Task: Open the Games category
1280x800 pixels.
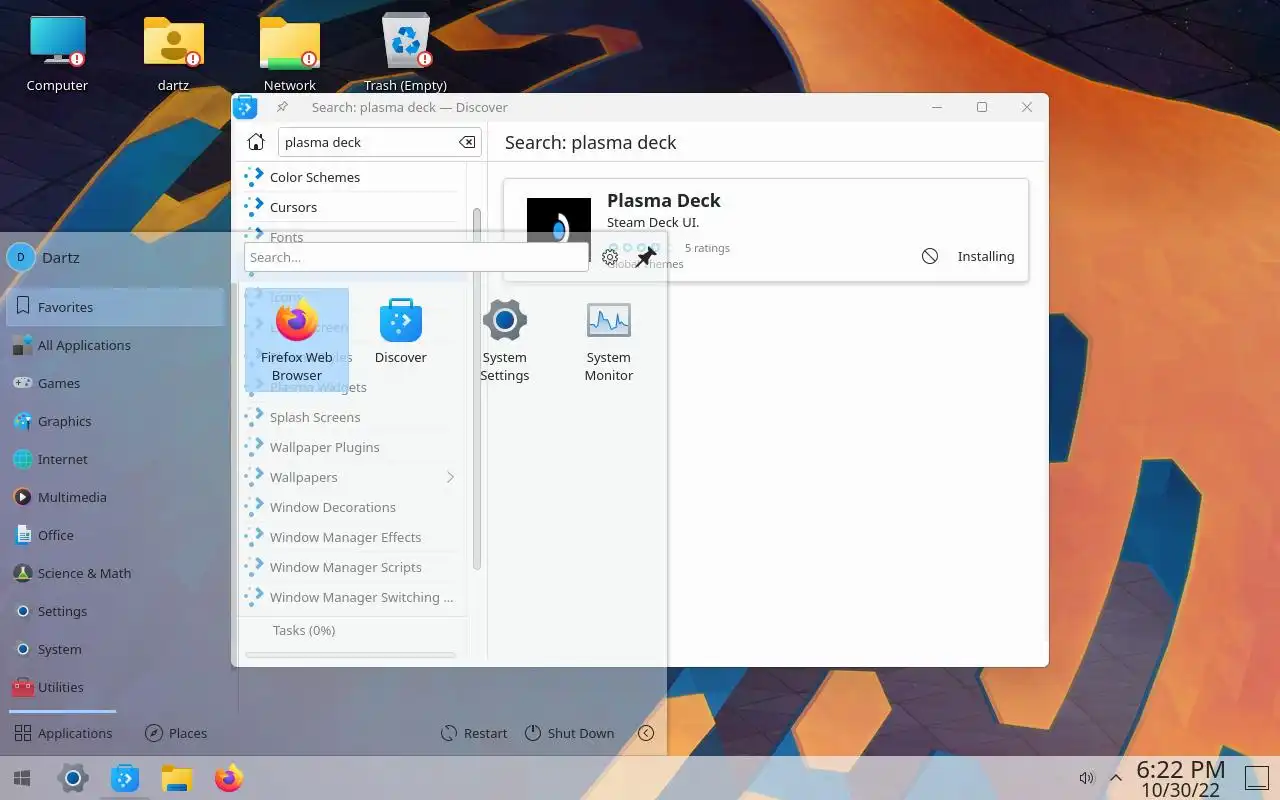Action: coord(116,383)
